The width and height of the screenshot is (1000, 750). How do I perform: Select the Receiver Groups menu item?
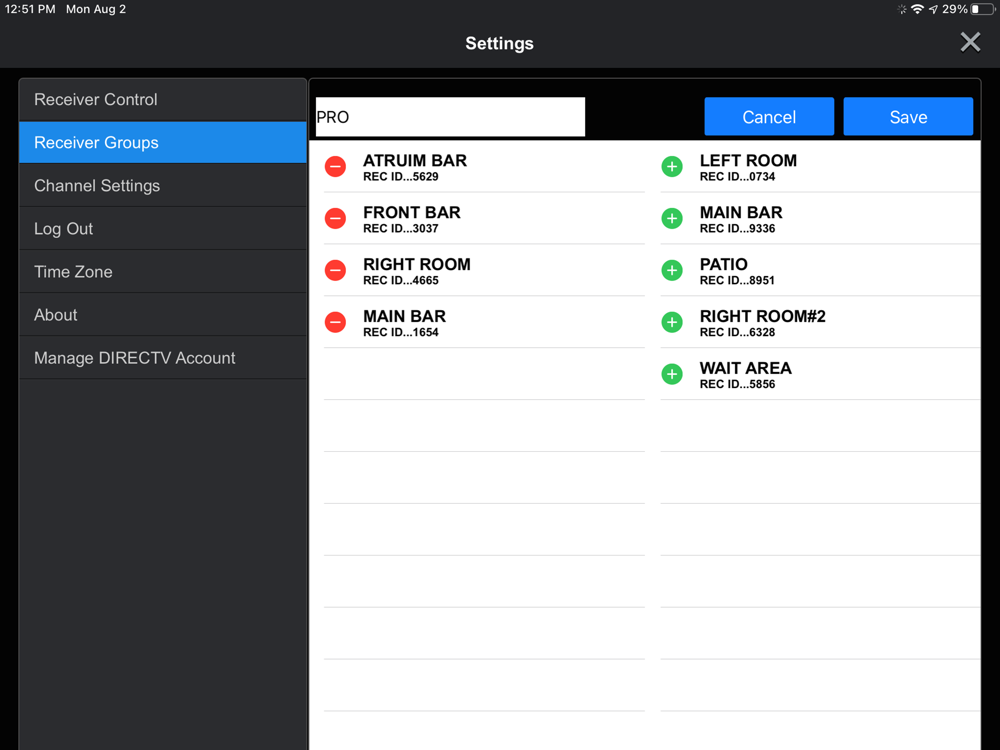click(163, 143)
